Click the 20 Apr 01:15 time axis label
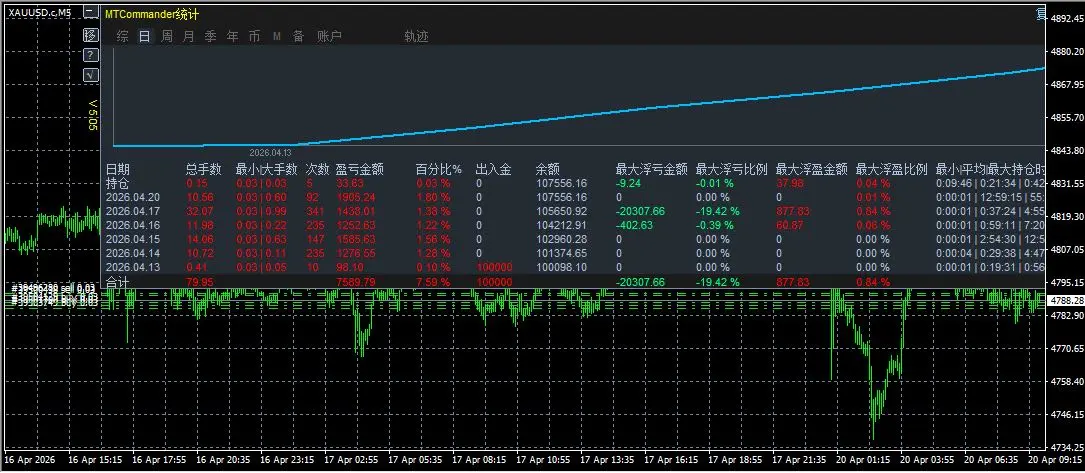The image size is (1085, 473). click(x=862, y=459)
